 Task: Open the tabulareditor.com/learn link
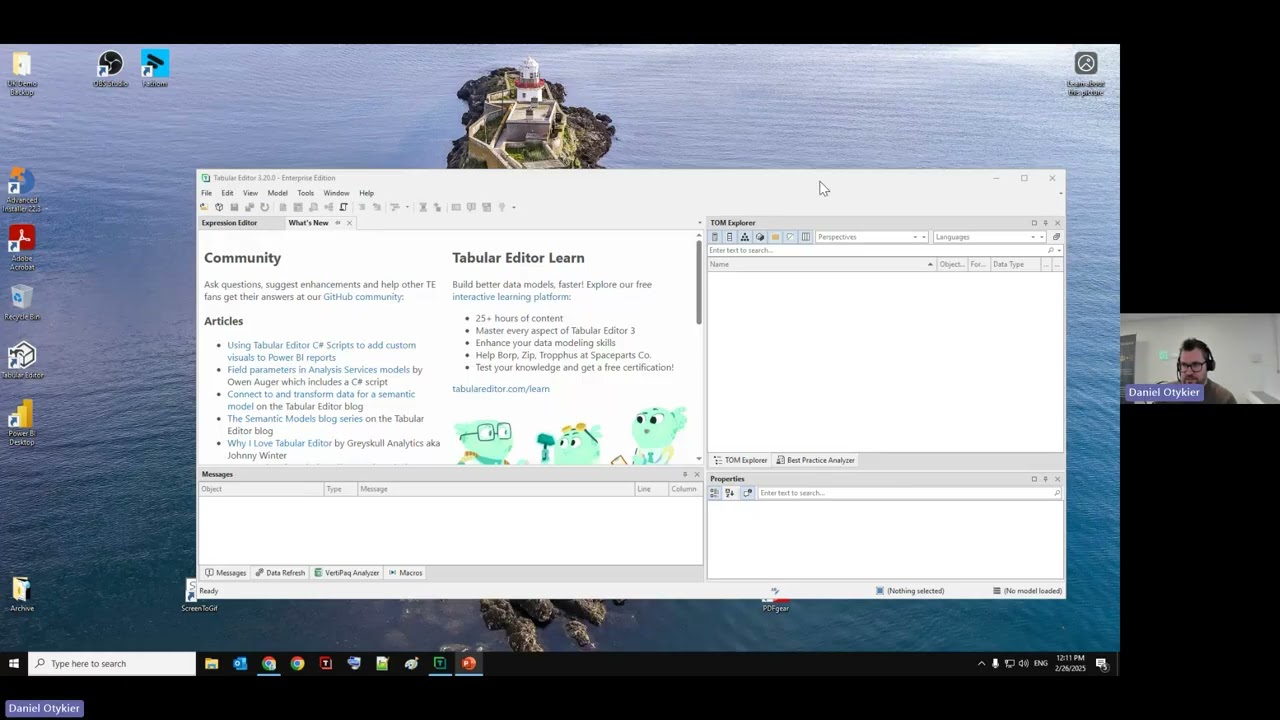point(500,389)
